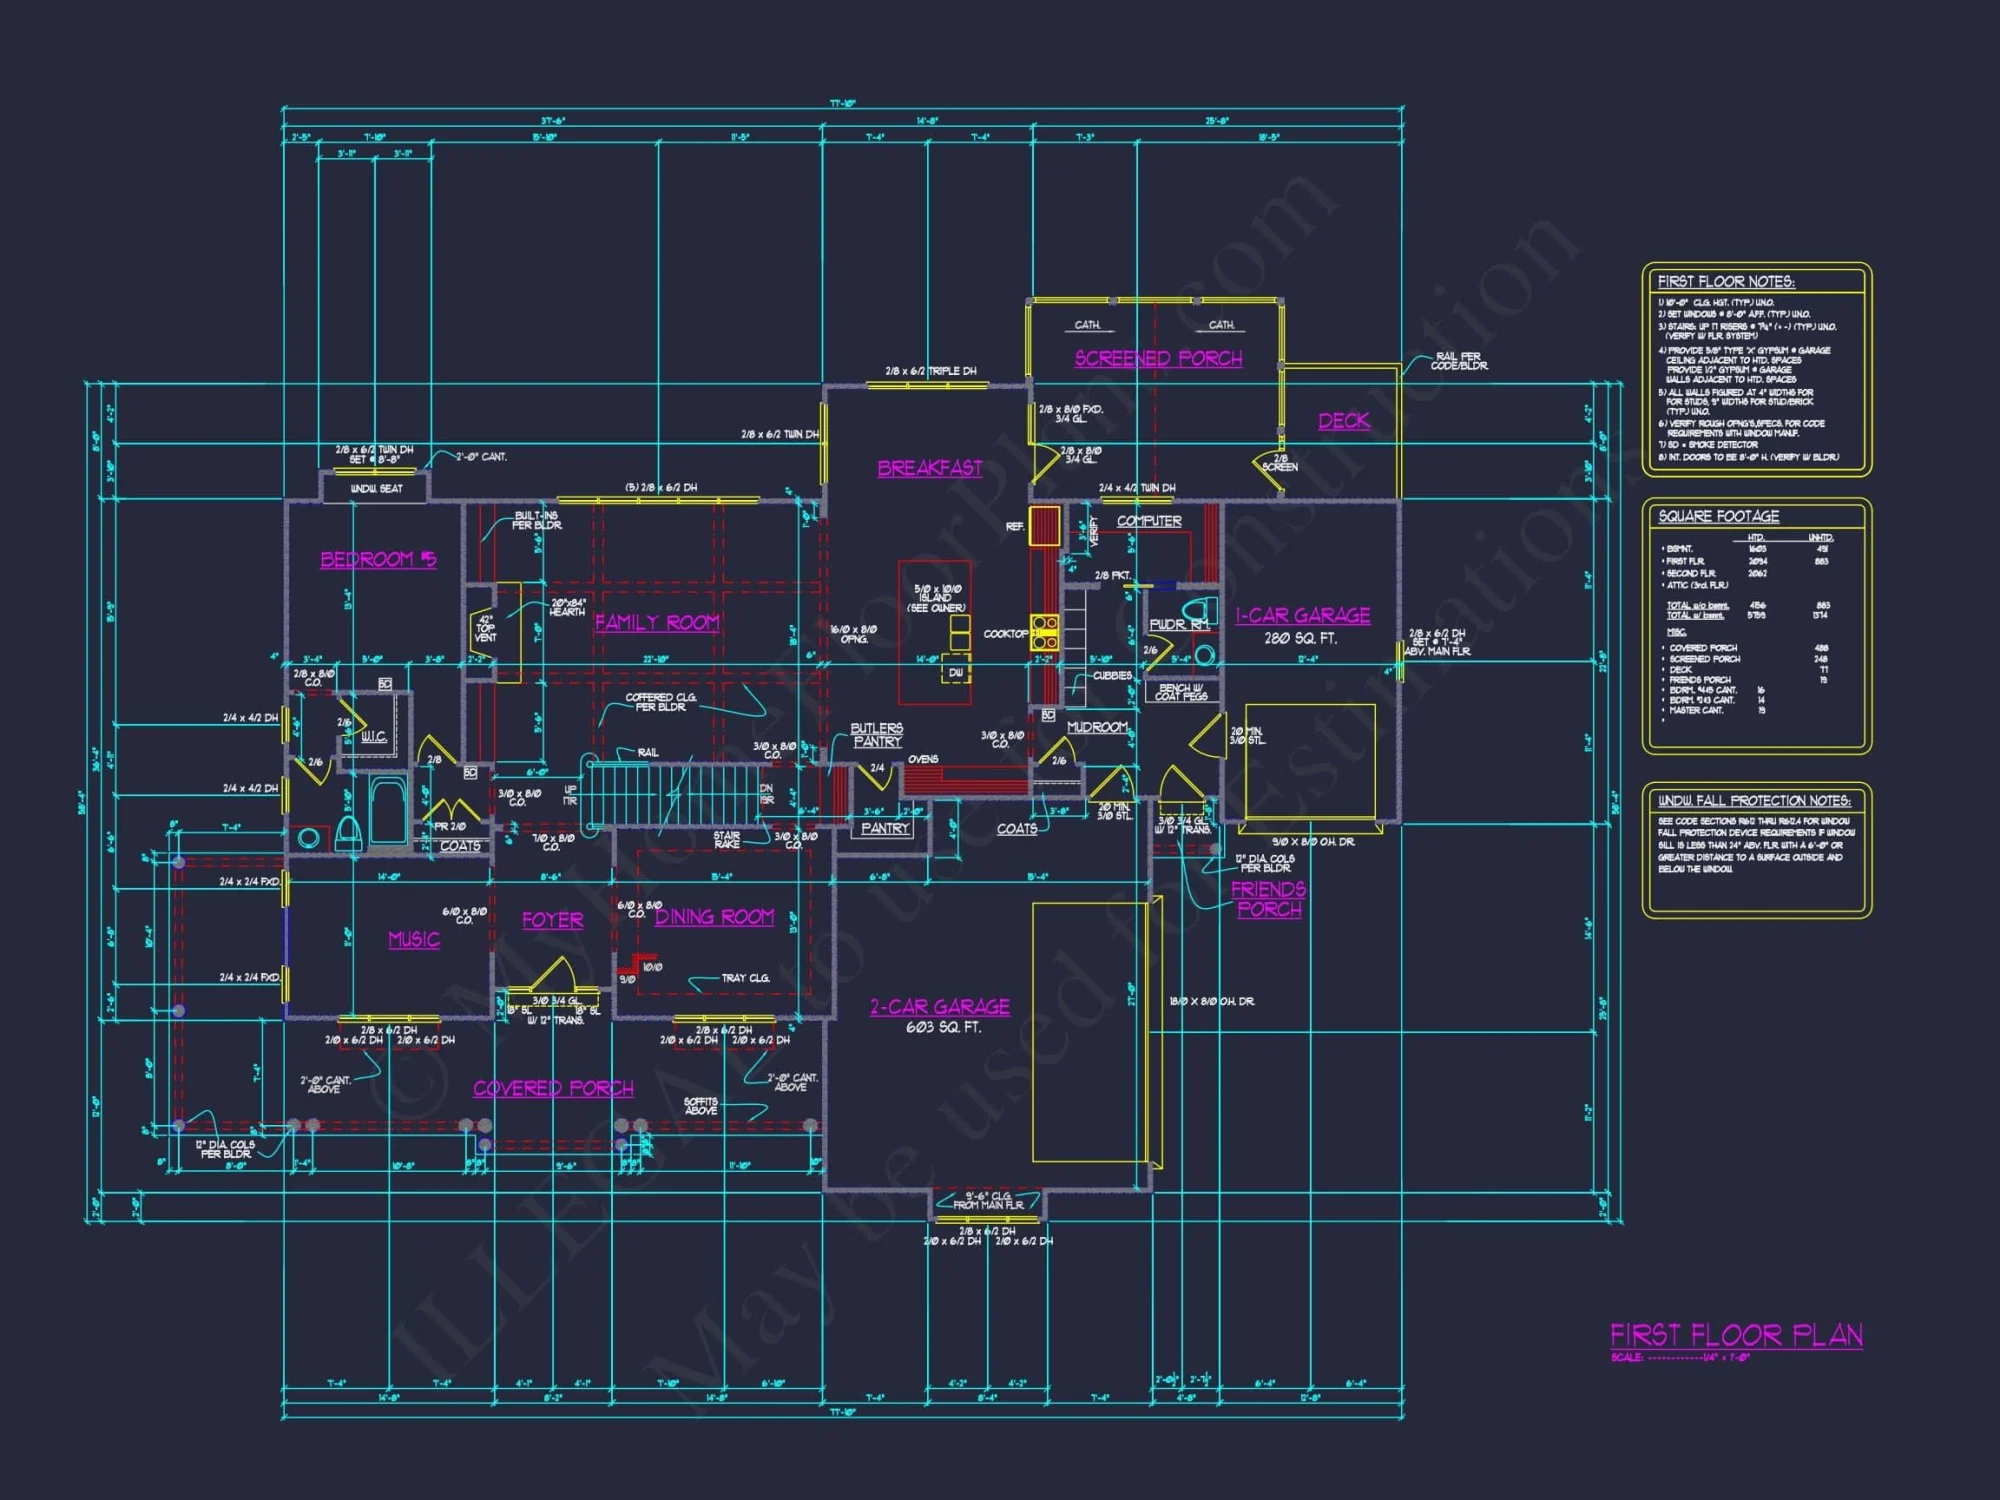Image resolution: width=2000 pixels, height=1500 pixels.
Task: Click the COVERED PORCH label
Action: coord(553,1088)
